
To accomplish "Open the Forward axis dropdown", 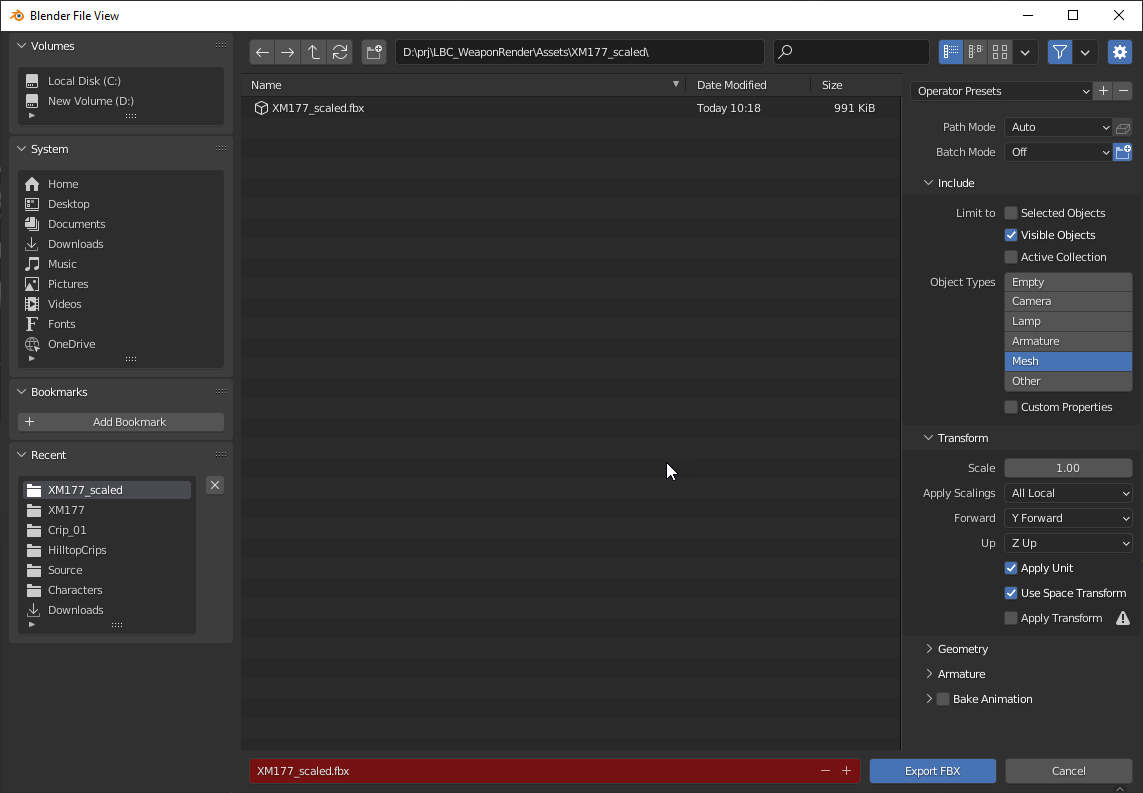I will [x=1068, y=517].
